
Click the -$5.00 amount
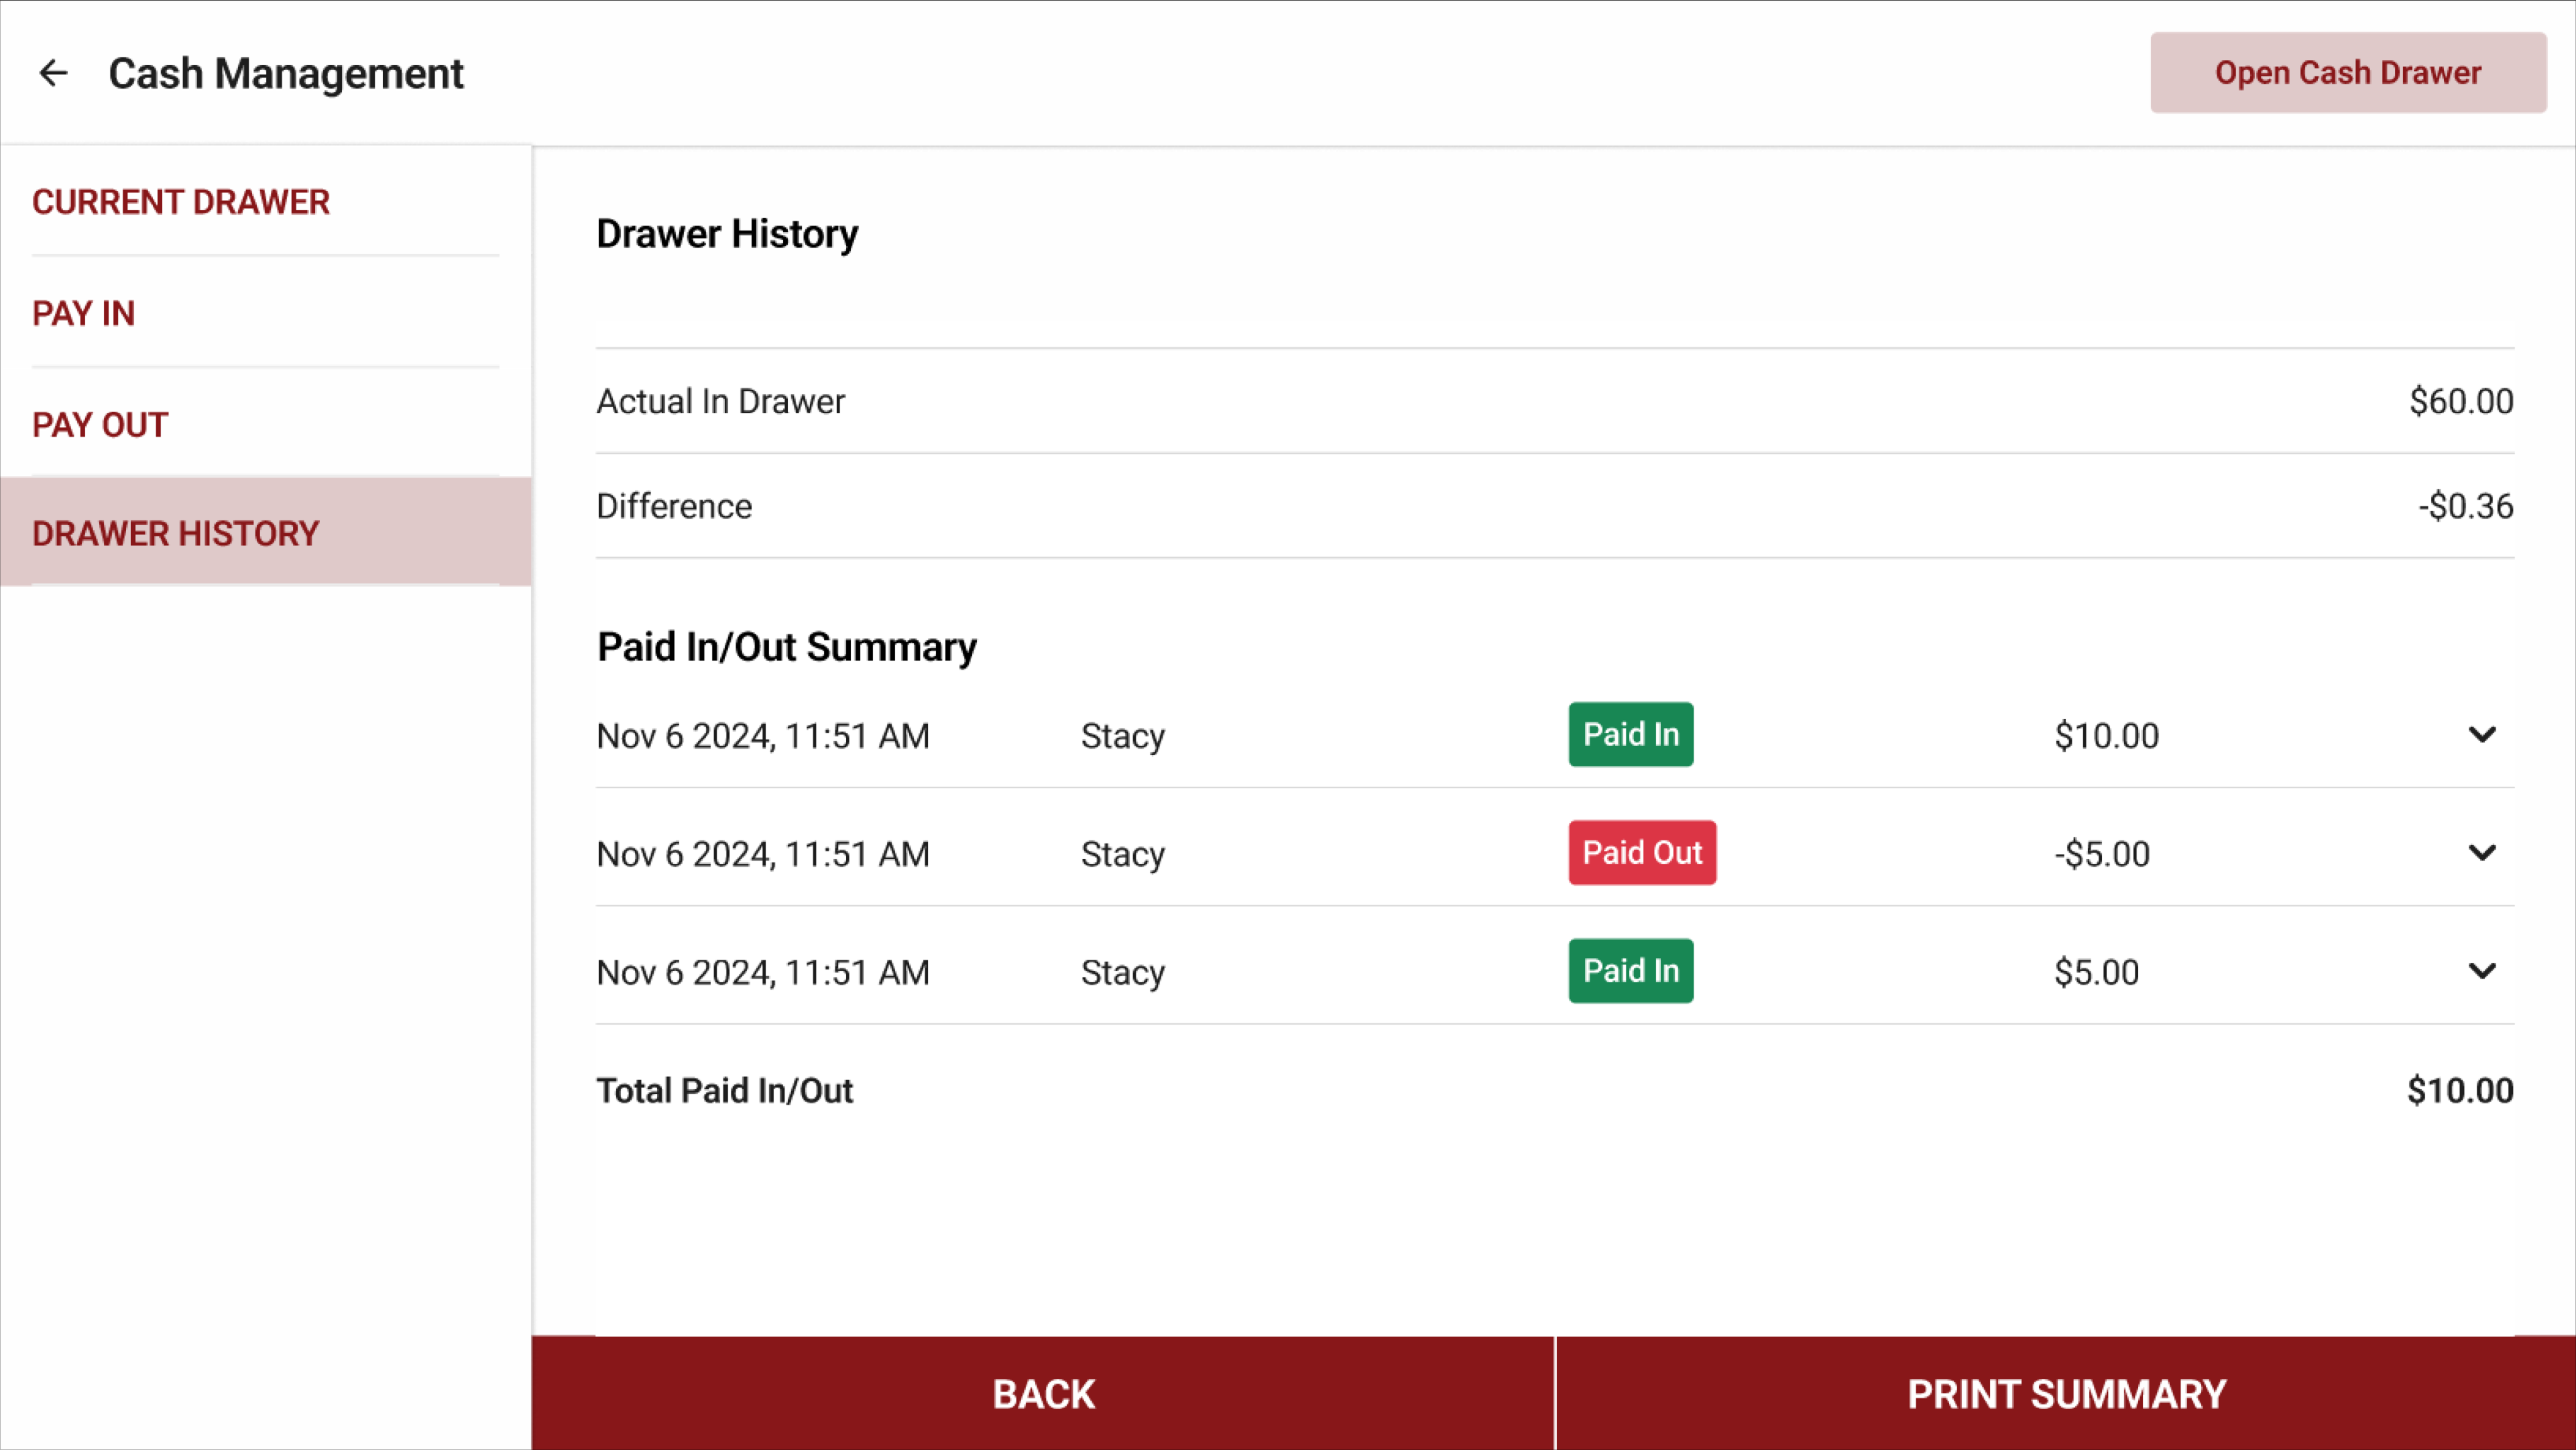coord(2102,854)
